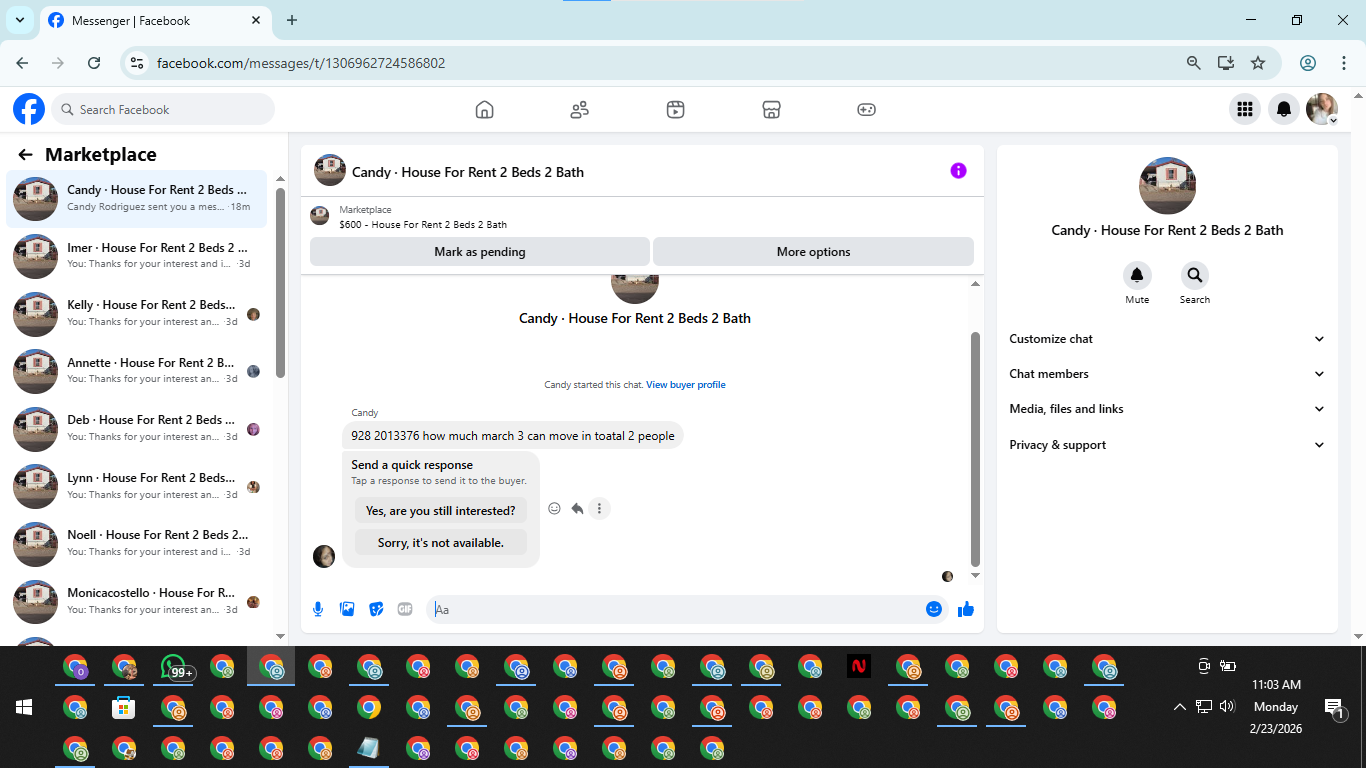Mark the listing as pending
Image resolution: width=1366 pixels, height=768 pixels.
point(480,252)
